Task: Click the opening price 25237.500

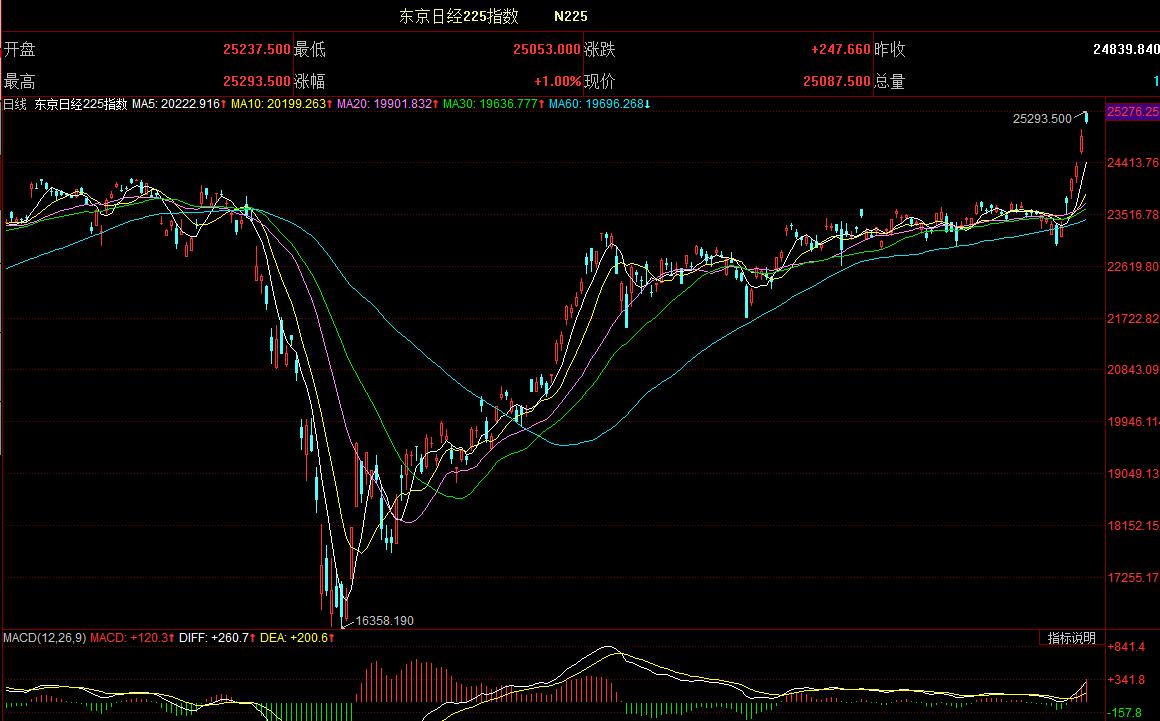Action: [257, 50]
